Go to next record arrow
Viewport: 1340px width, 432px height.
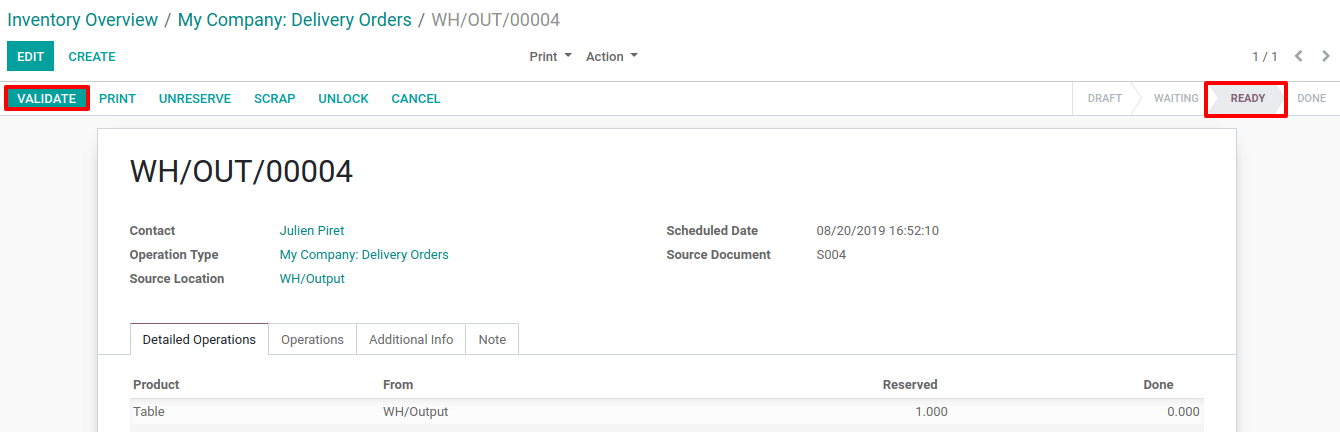coord(1326,57)
